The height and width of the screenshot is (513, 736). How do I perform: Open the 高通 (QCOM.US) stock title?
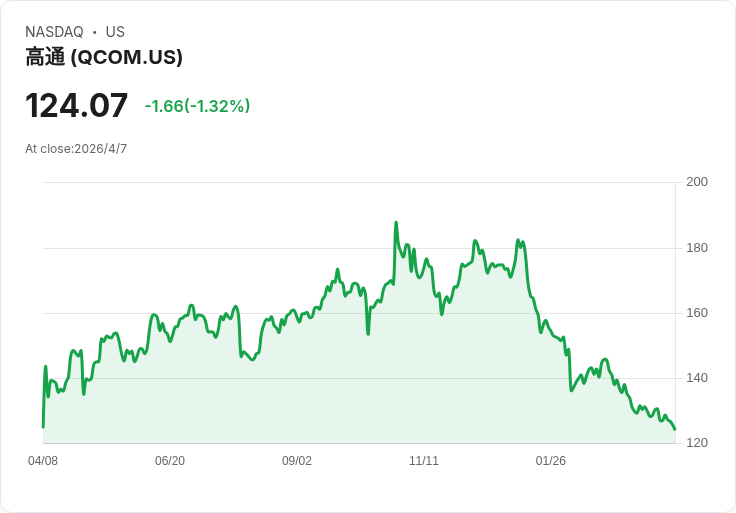[104, 57]
